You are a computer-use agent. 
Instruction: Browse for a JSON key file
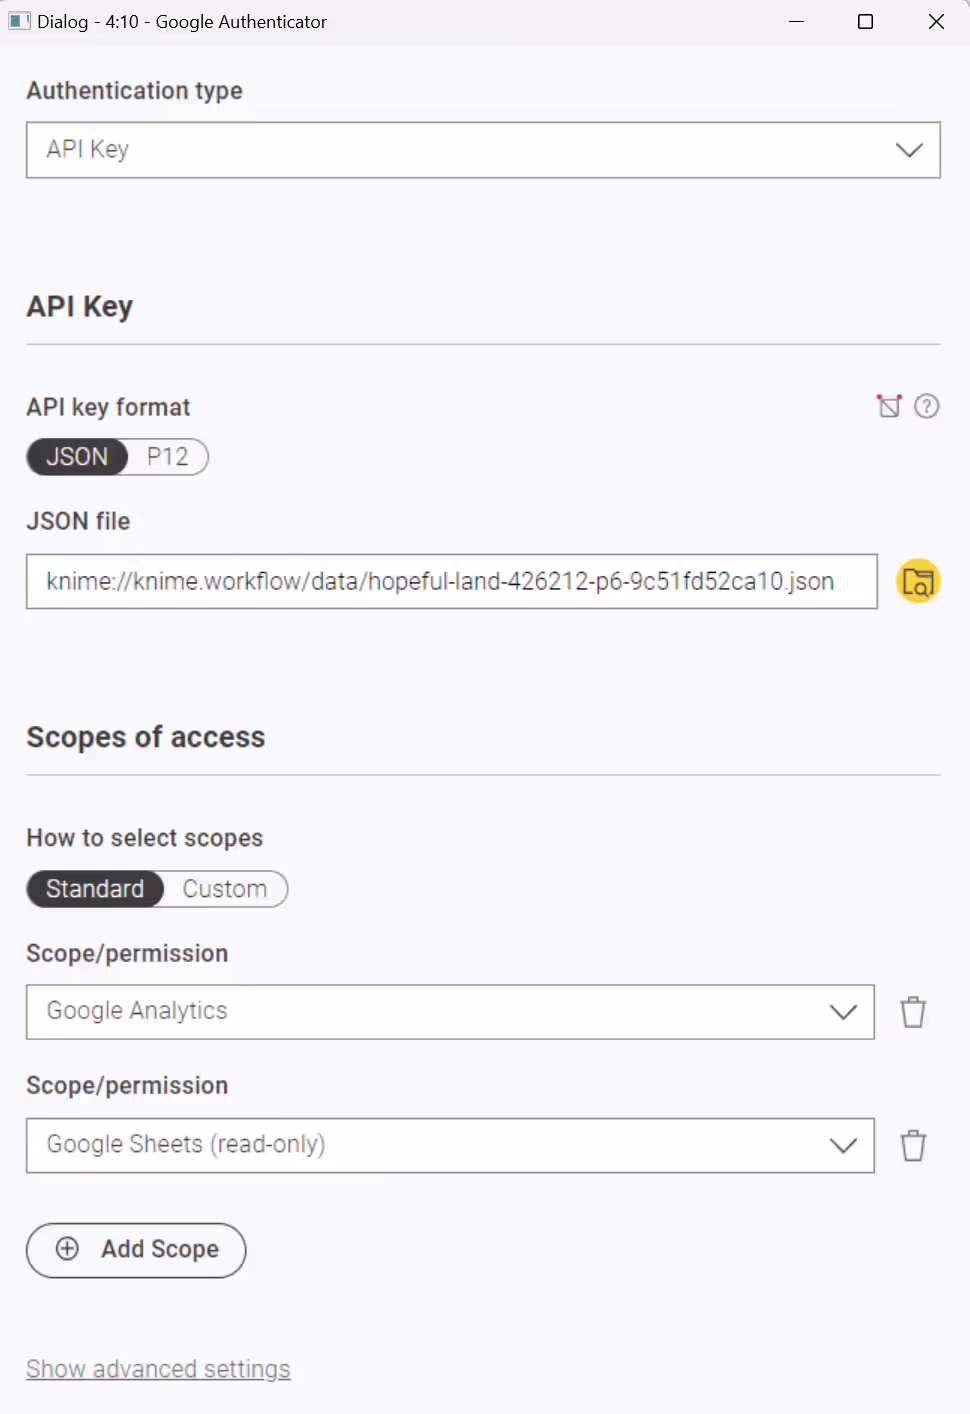click(917, 580)
